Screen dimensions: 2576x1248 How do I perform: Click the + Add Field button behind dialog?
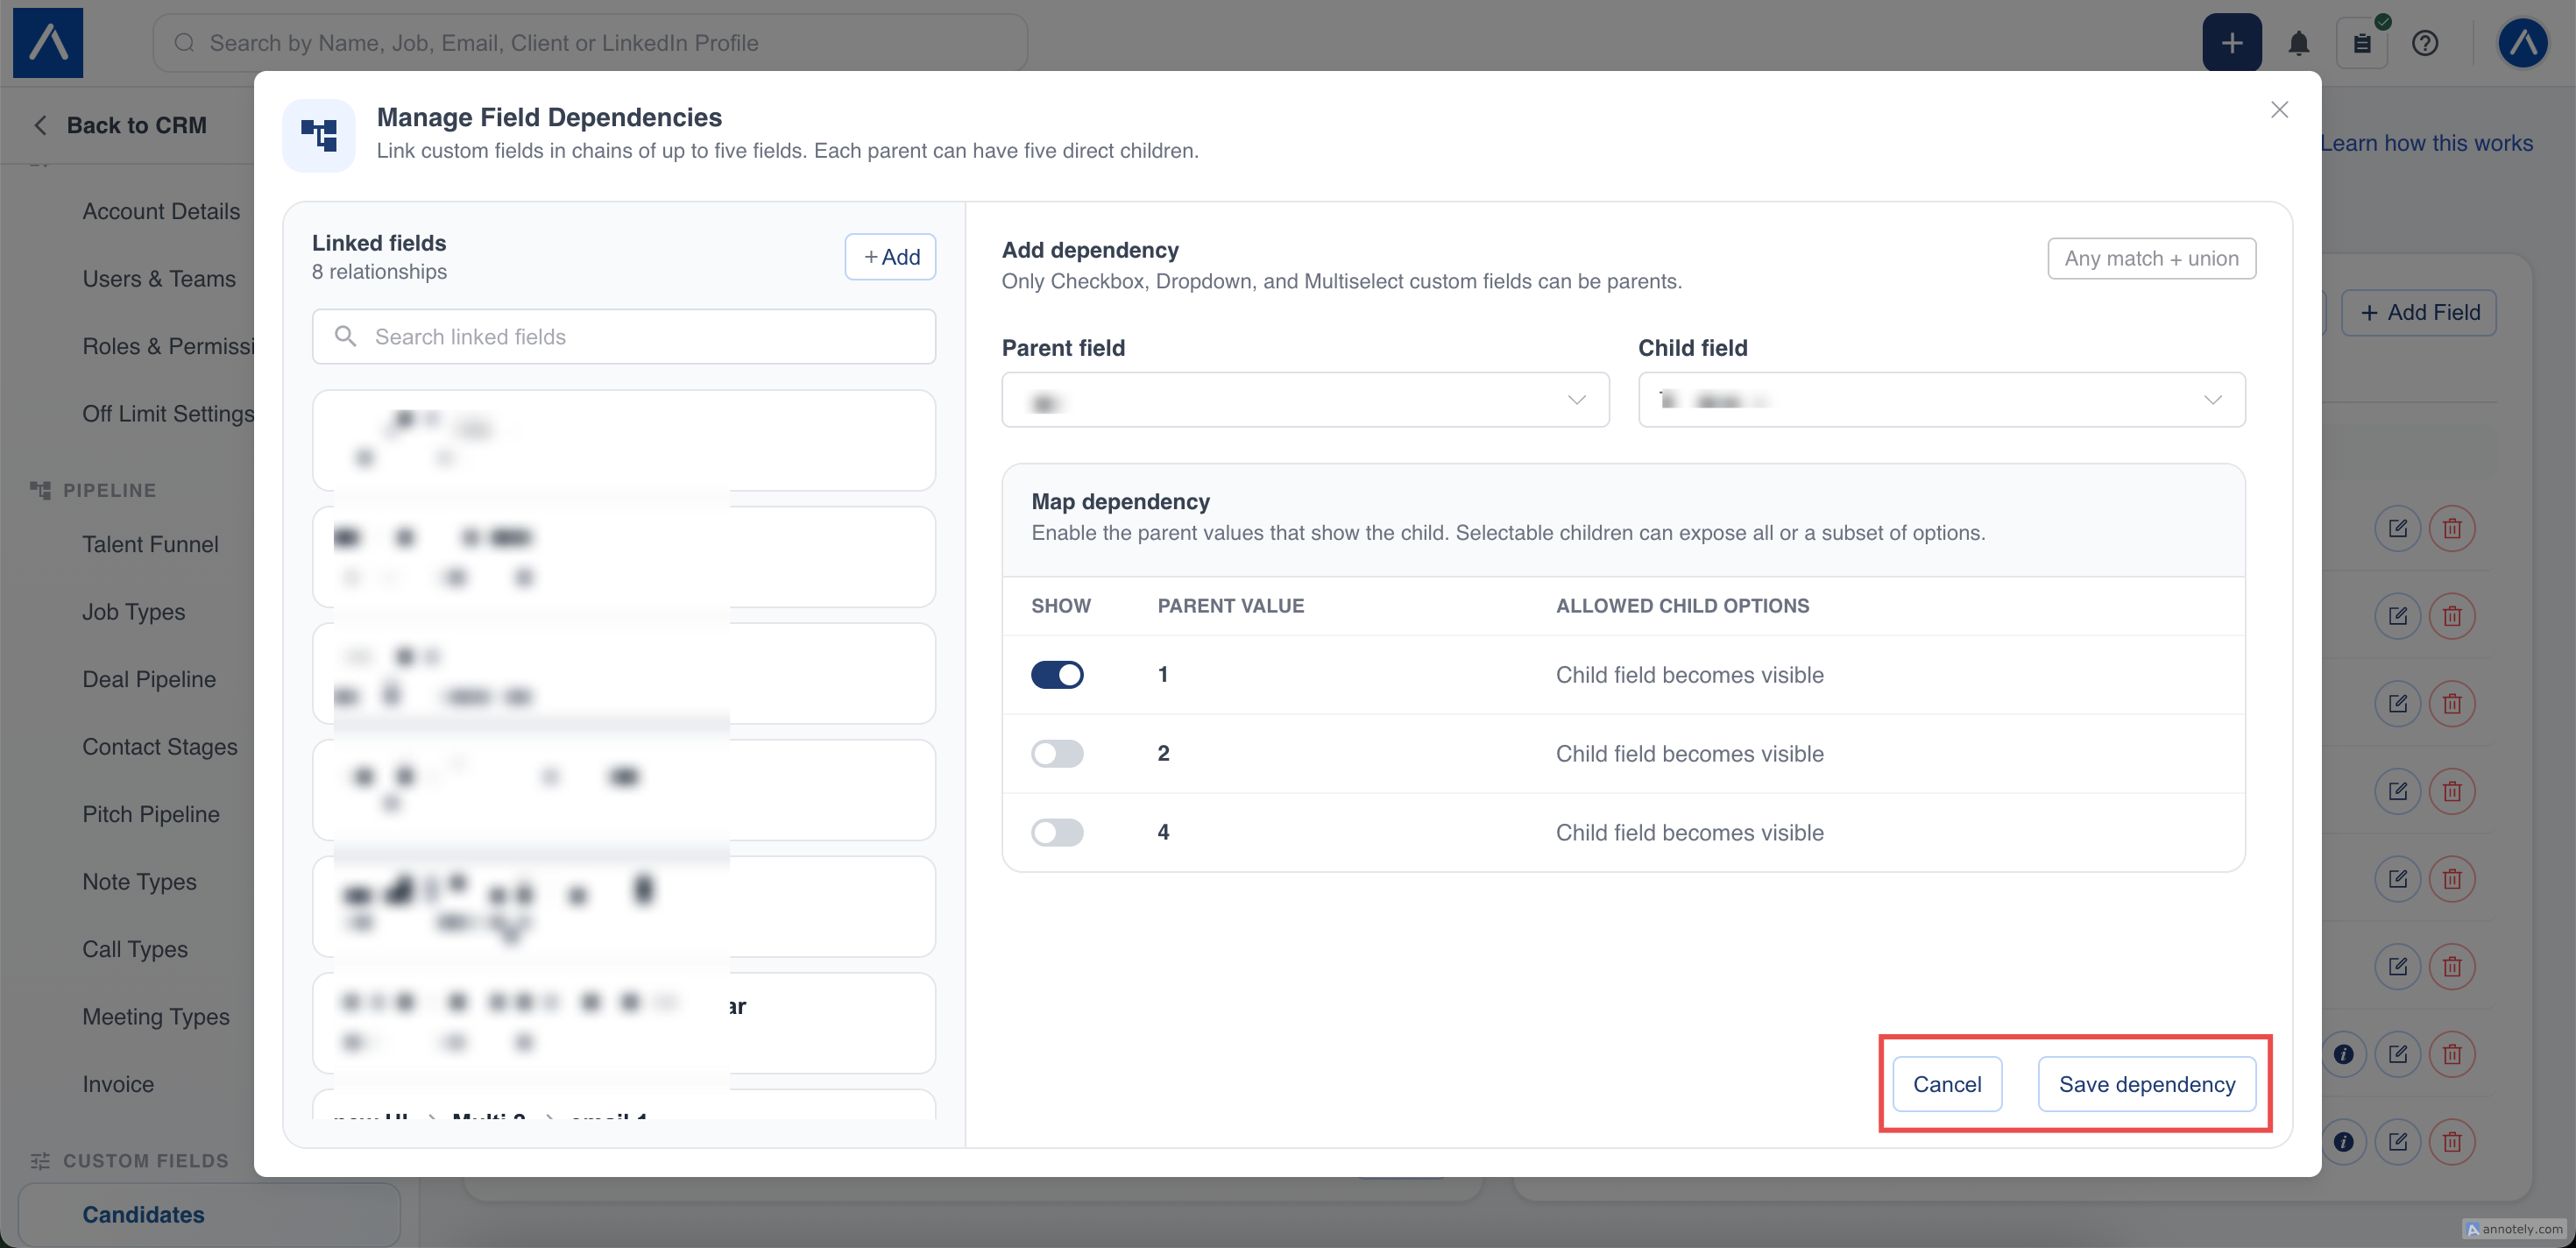(x=2419, y=312)
